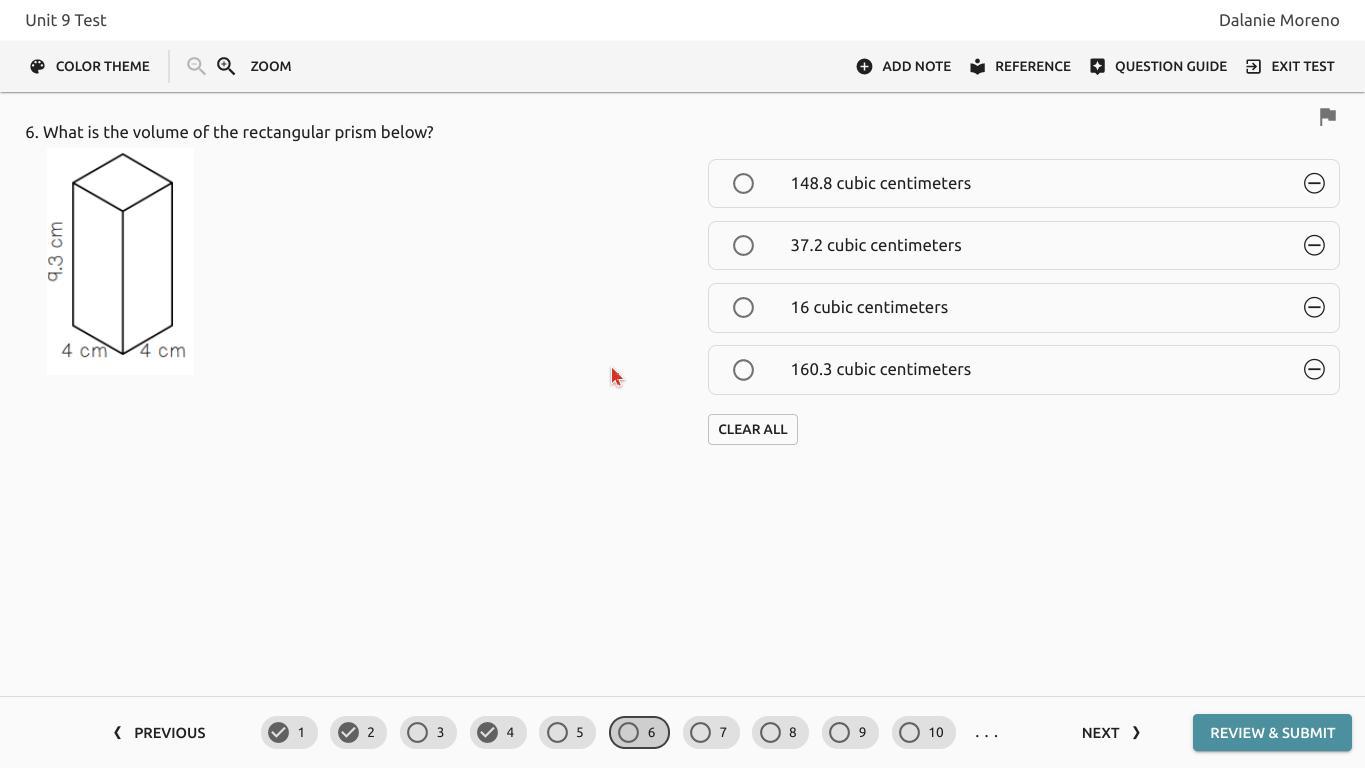This screenshot has width=1365, height=768.
Task: Choose 37.2 cubic centimeters radio option
Action: coord(743,245)
